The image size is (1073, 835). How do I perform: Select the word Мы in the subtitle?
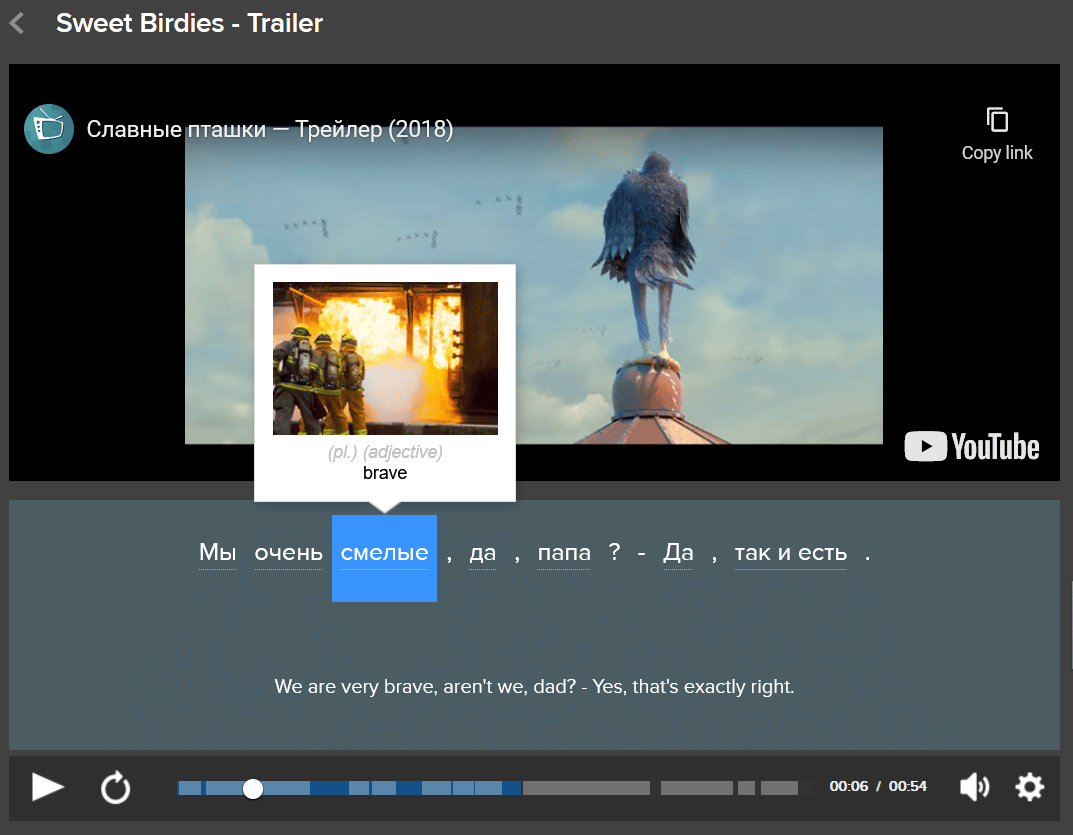(217, 553)
